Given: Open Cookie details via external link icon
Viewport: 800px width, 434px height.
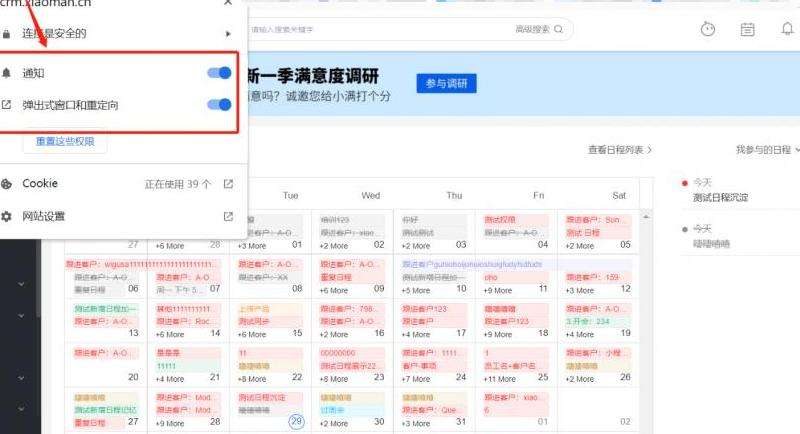Looking at the screenshot, I should pyautogui.click(x=228, y=184).
